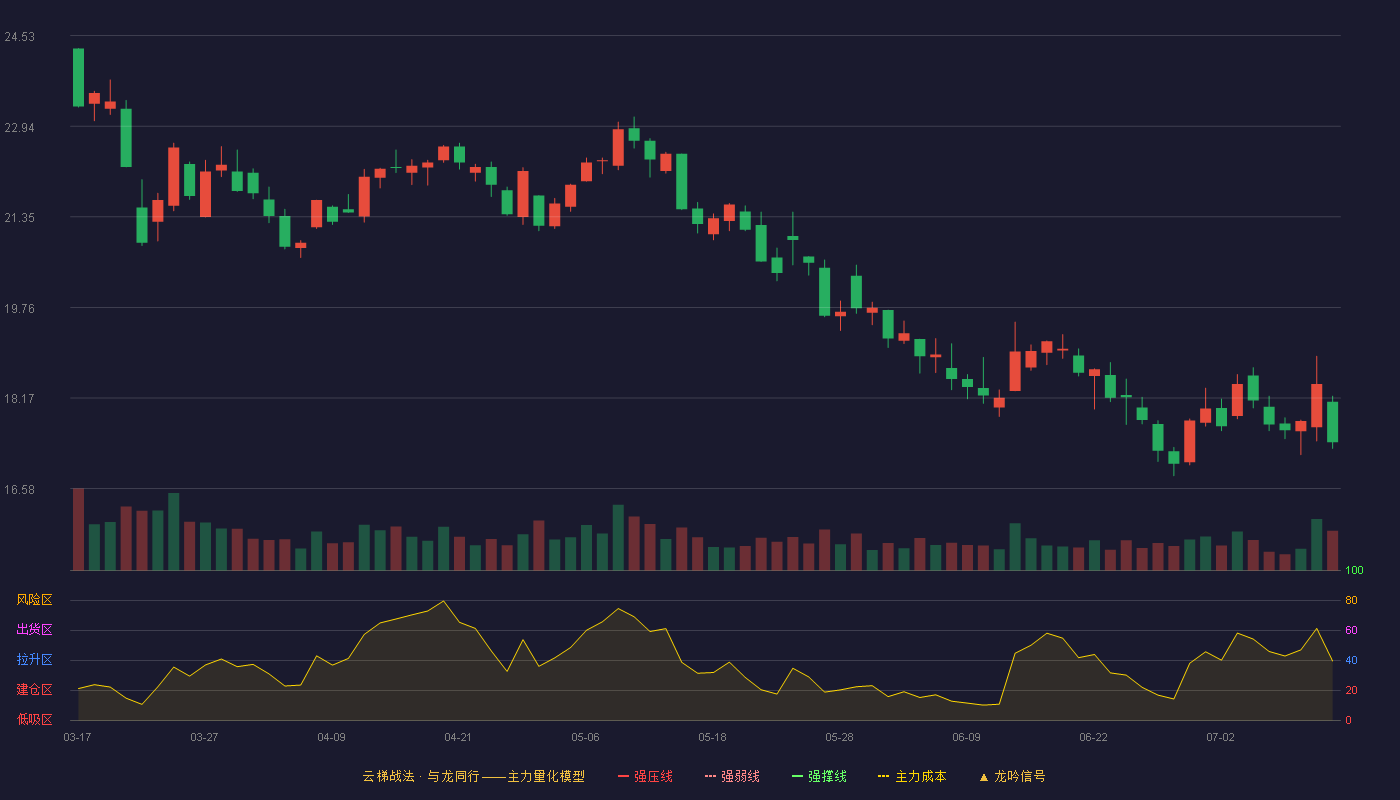Toggle the 主力成本 legend series
Viewport: 1400px width, 800px height.
(912, 776)
